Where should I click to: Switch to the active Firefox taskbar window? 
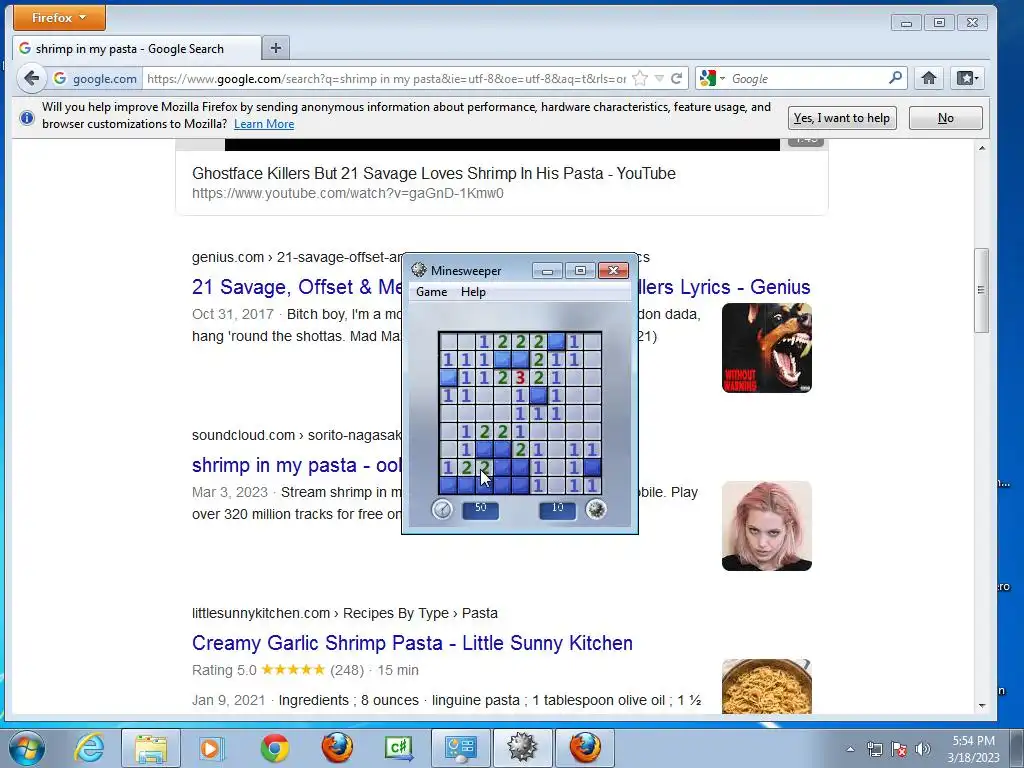(584, 748)
